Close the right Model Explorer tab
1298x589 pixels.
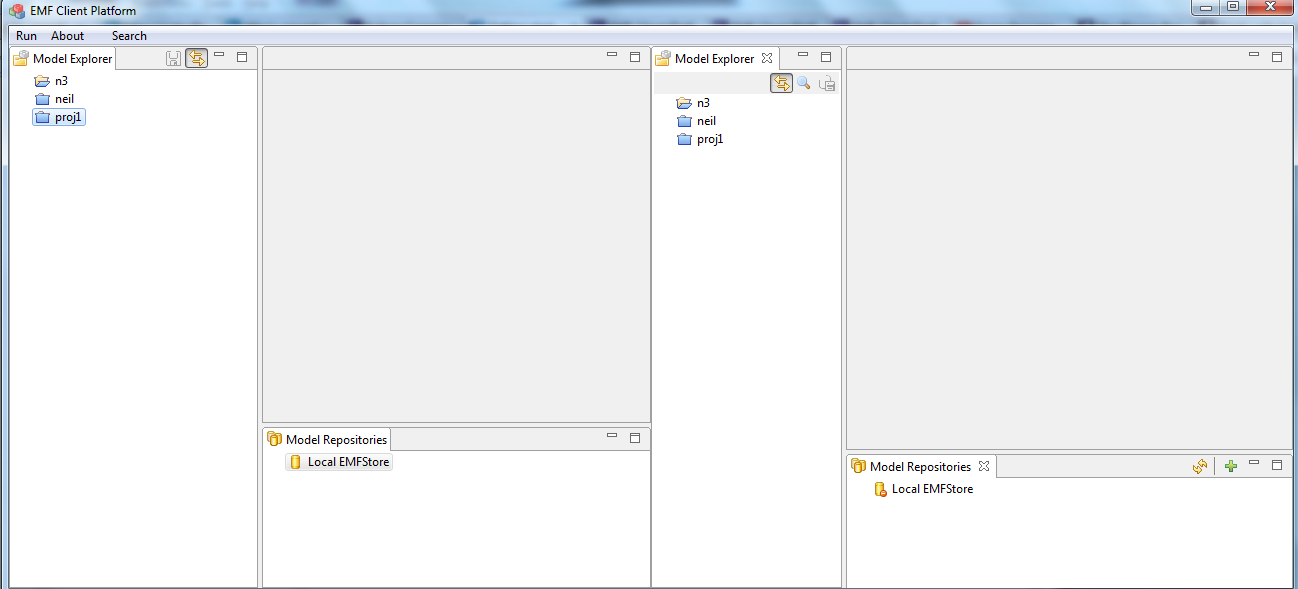click(x=766, y=58)
